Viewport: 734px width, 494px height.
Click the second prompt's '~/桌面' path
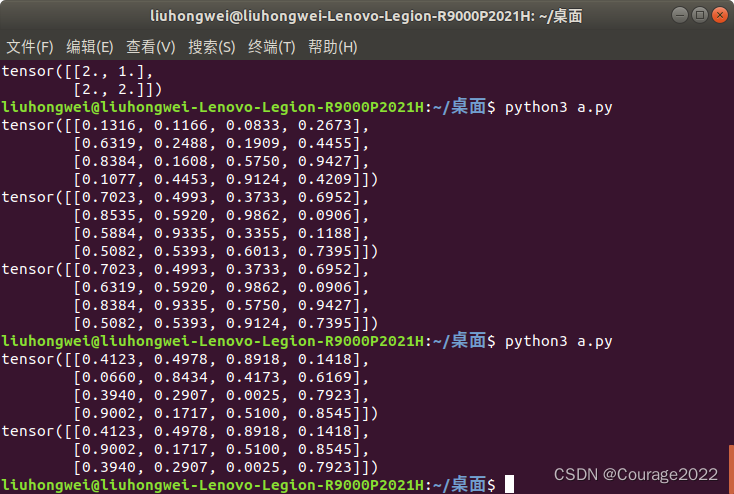(459, 341)
